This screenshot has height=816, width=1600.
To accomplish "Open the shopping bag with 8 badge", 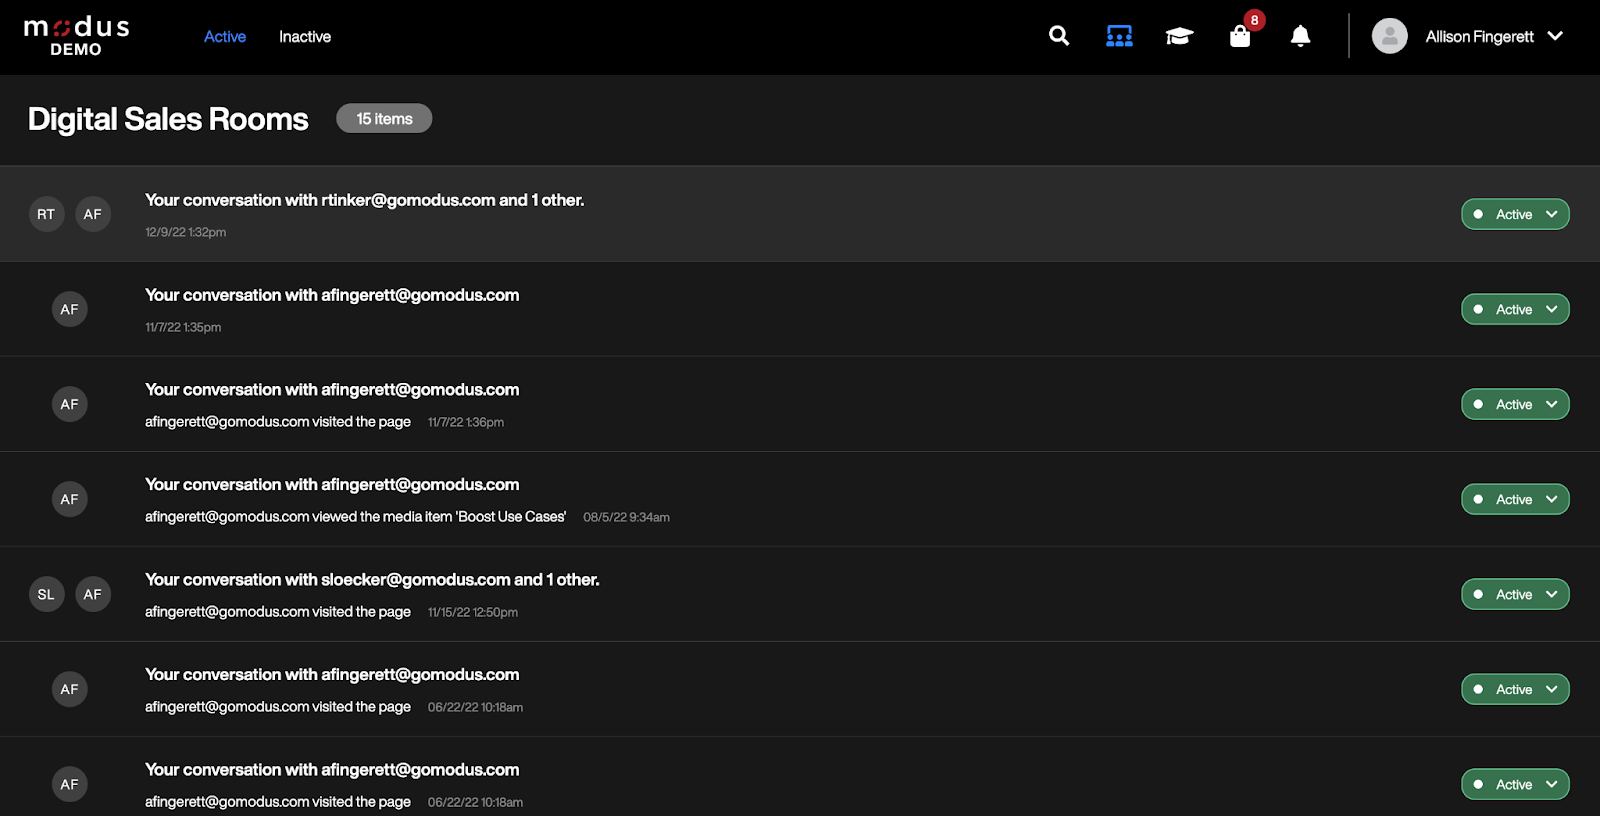I will (x=1240, y=37).
